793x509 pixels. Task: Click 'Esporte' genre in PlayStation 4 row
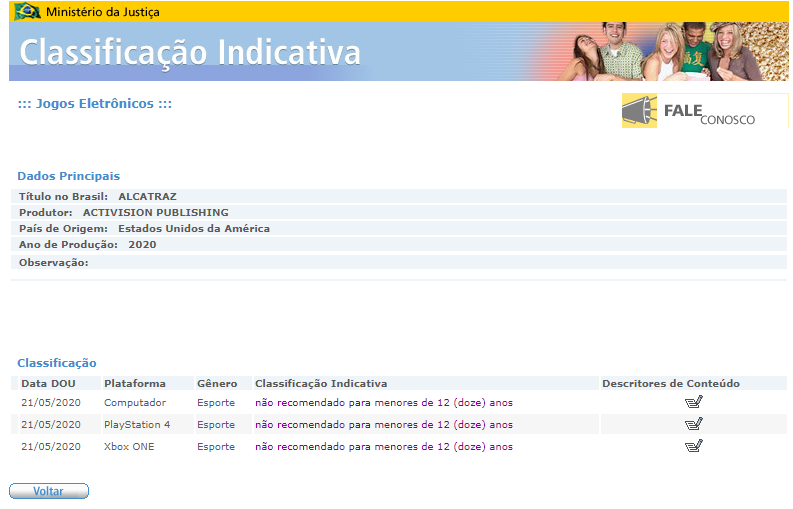point(216,425)
